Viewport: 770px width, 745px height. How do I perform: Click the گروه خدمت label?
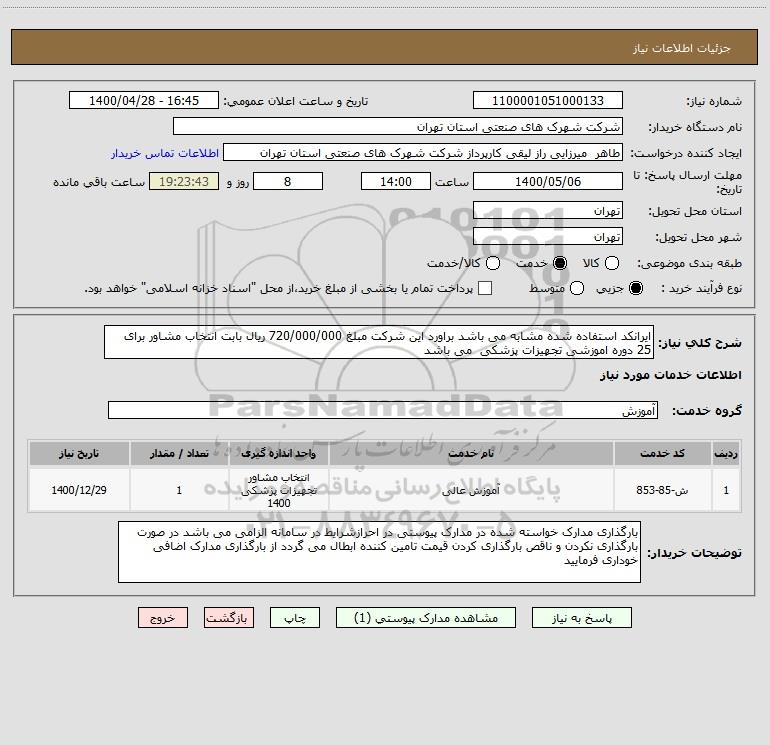tap(707, 411)
